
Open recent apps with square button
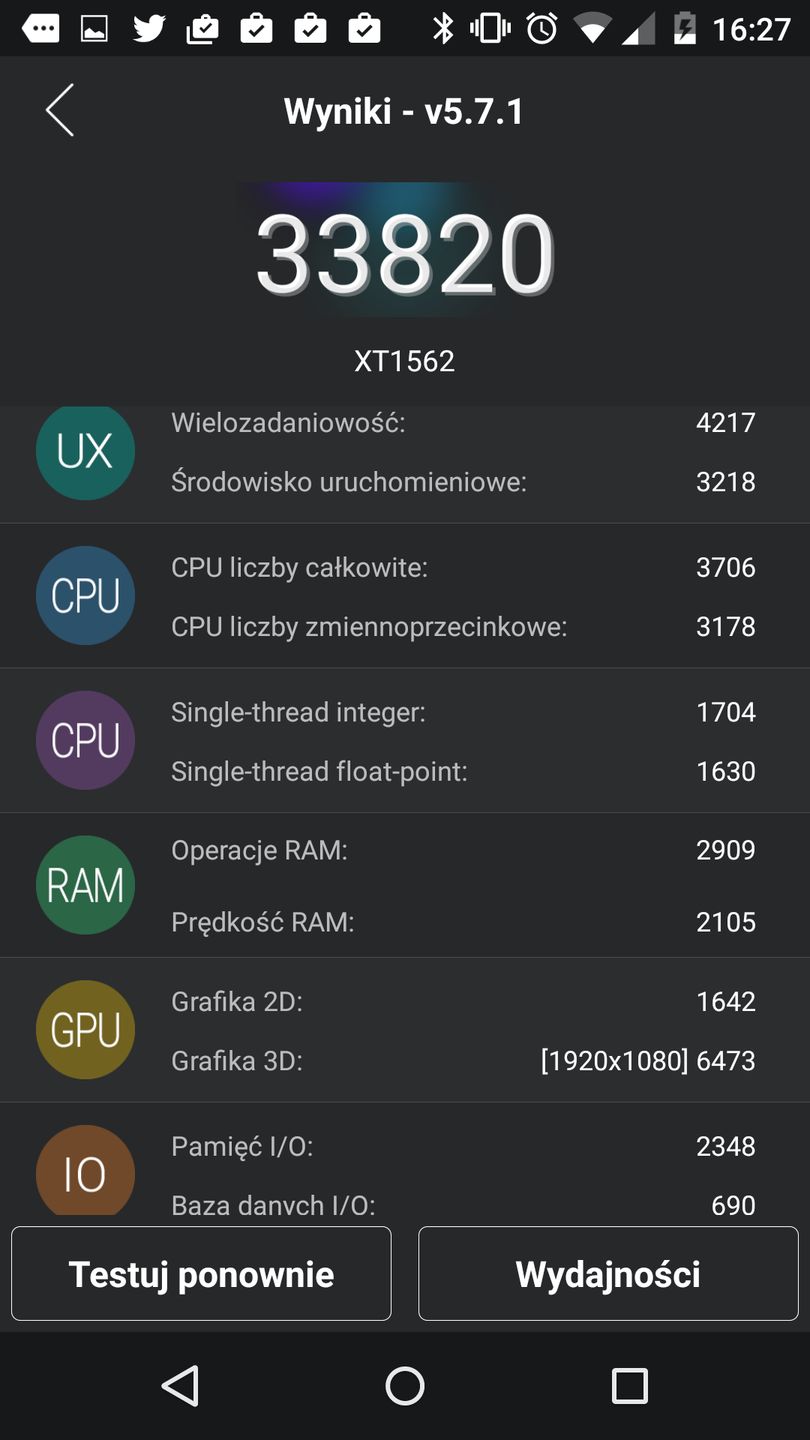629,1386
